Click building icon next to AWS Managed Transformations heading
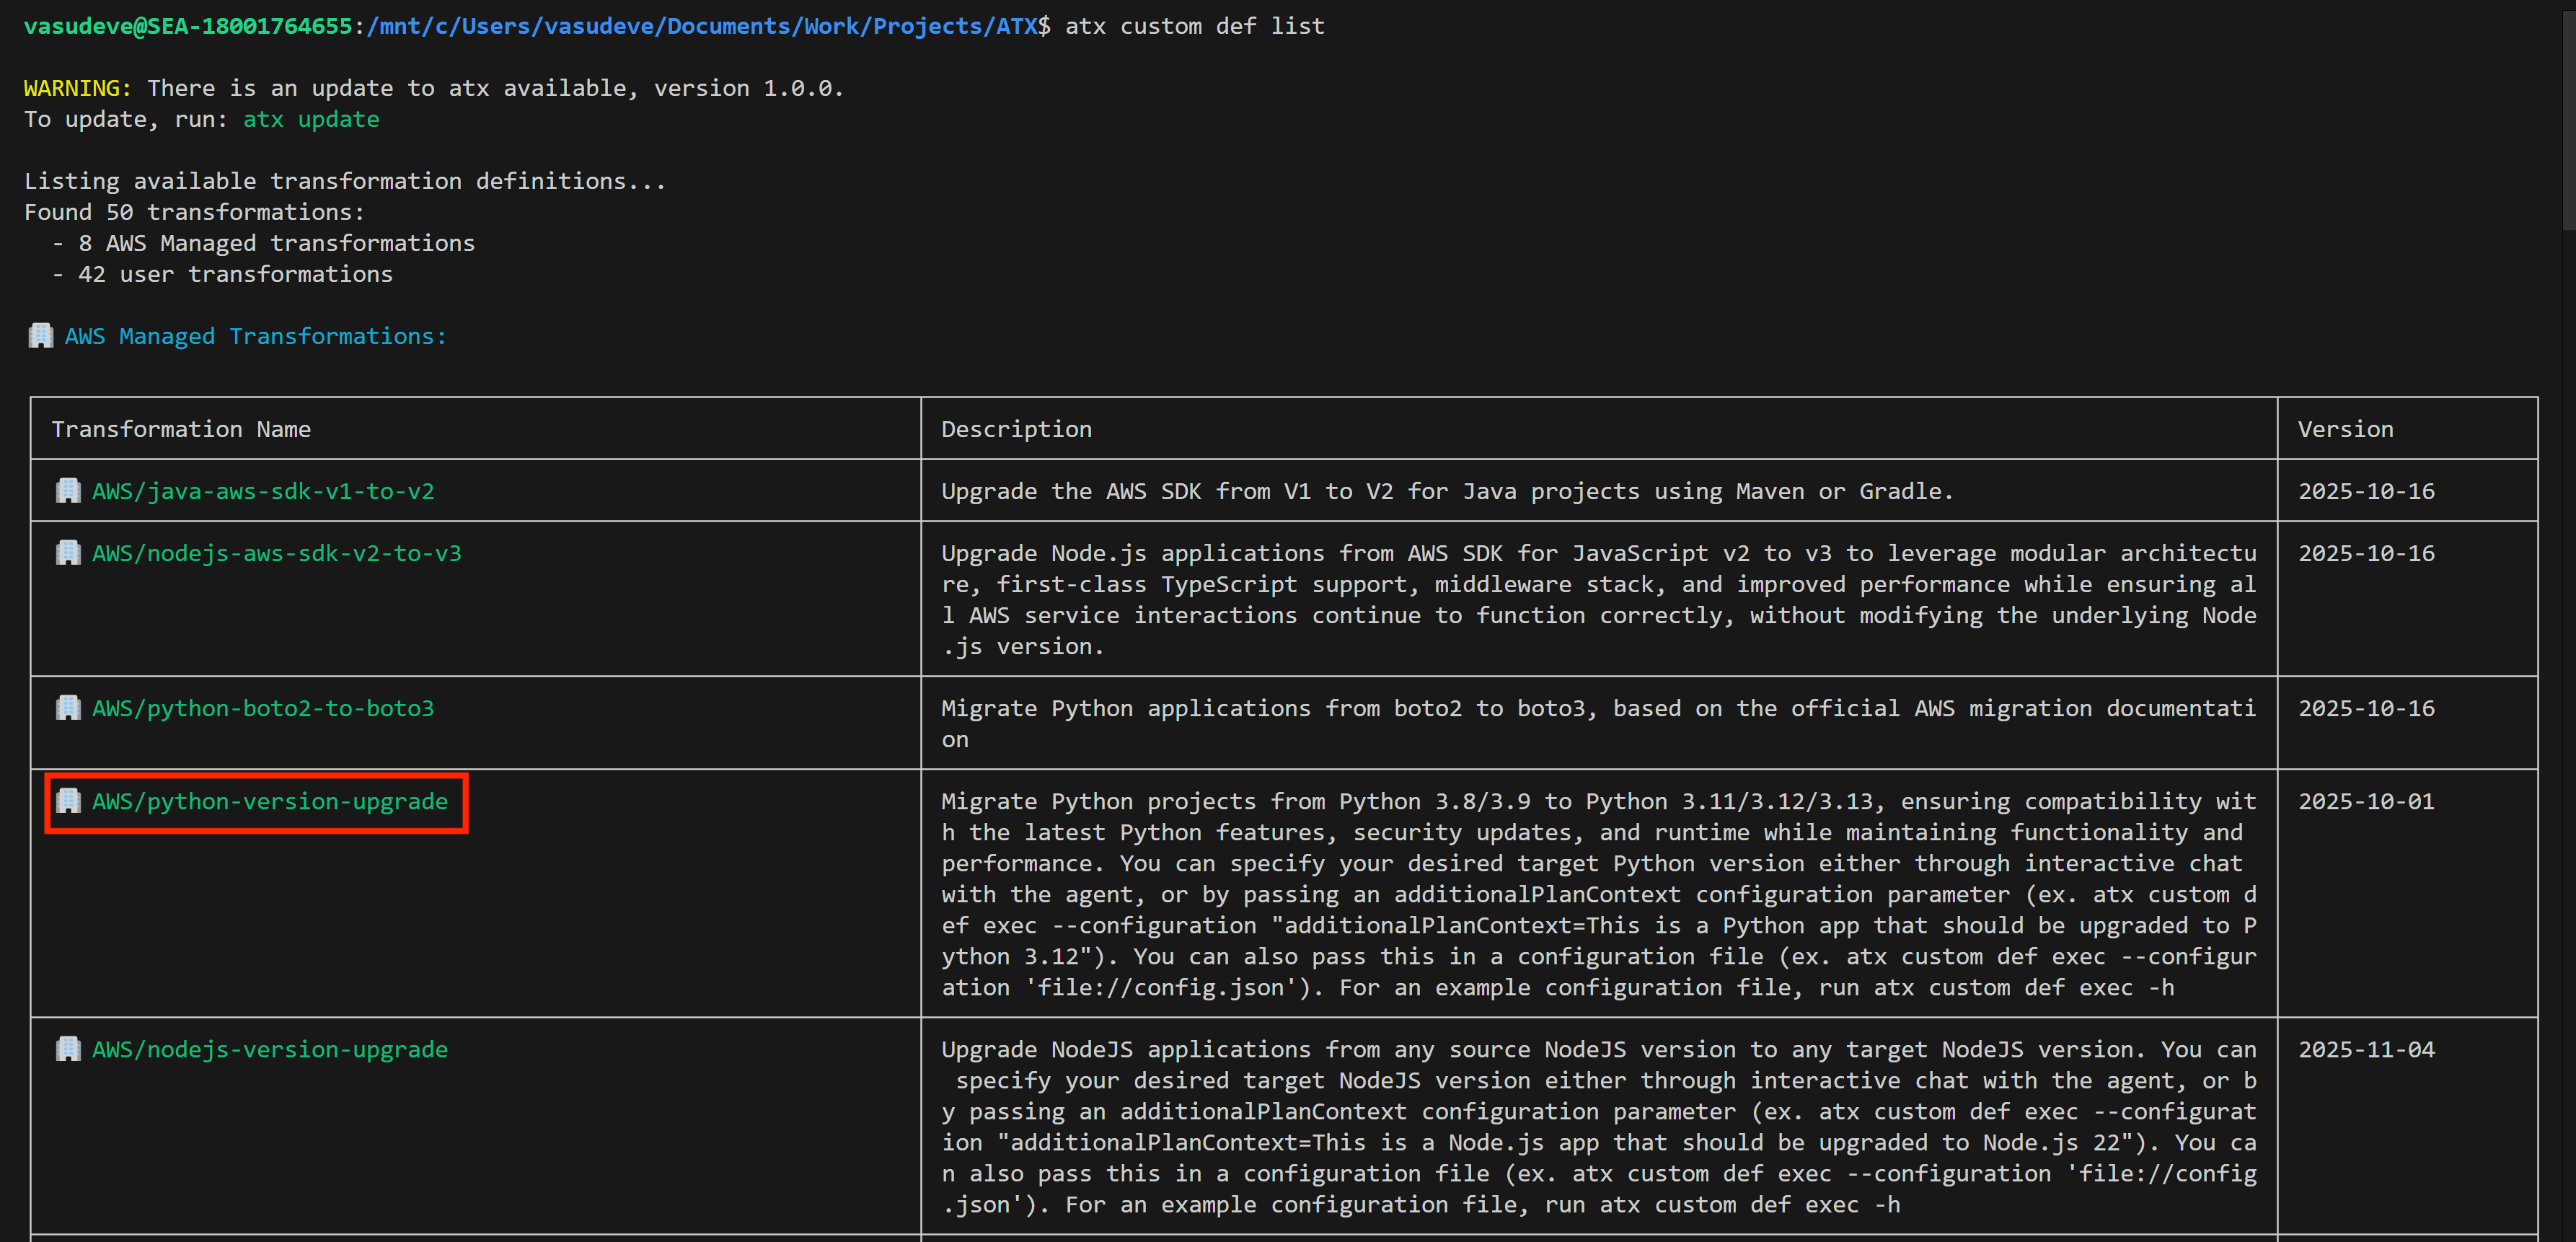 tap(40, 336)
